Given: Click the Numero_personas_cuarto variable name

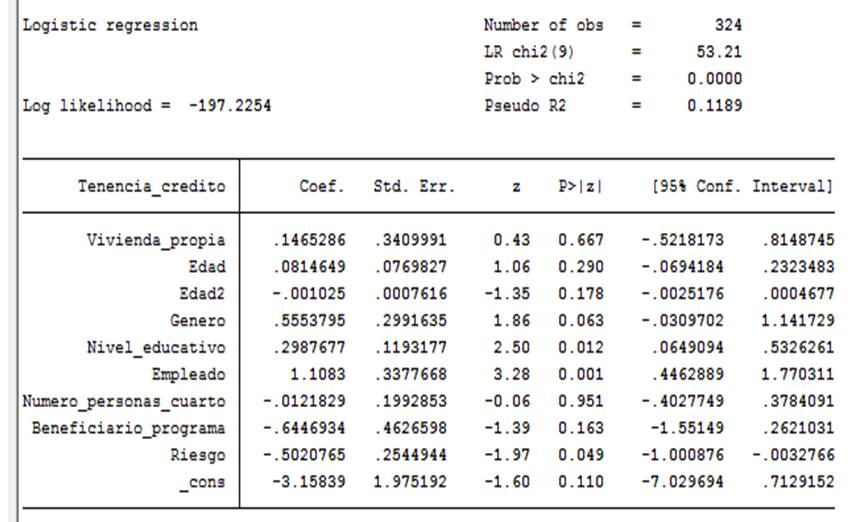Looking at the screenshot, I should [x=124, y=402].
